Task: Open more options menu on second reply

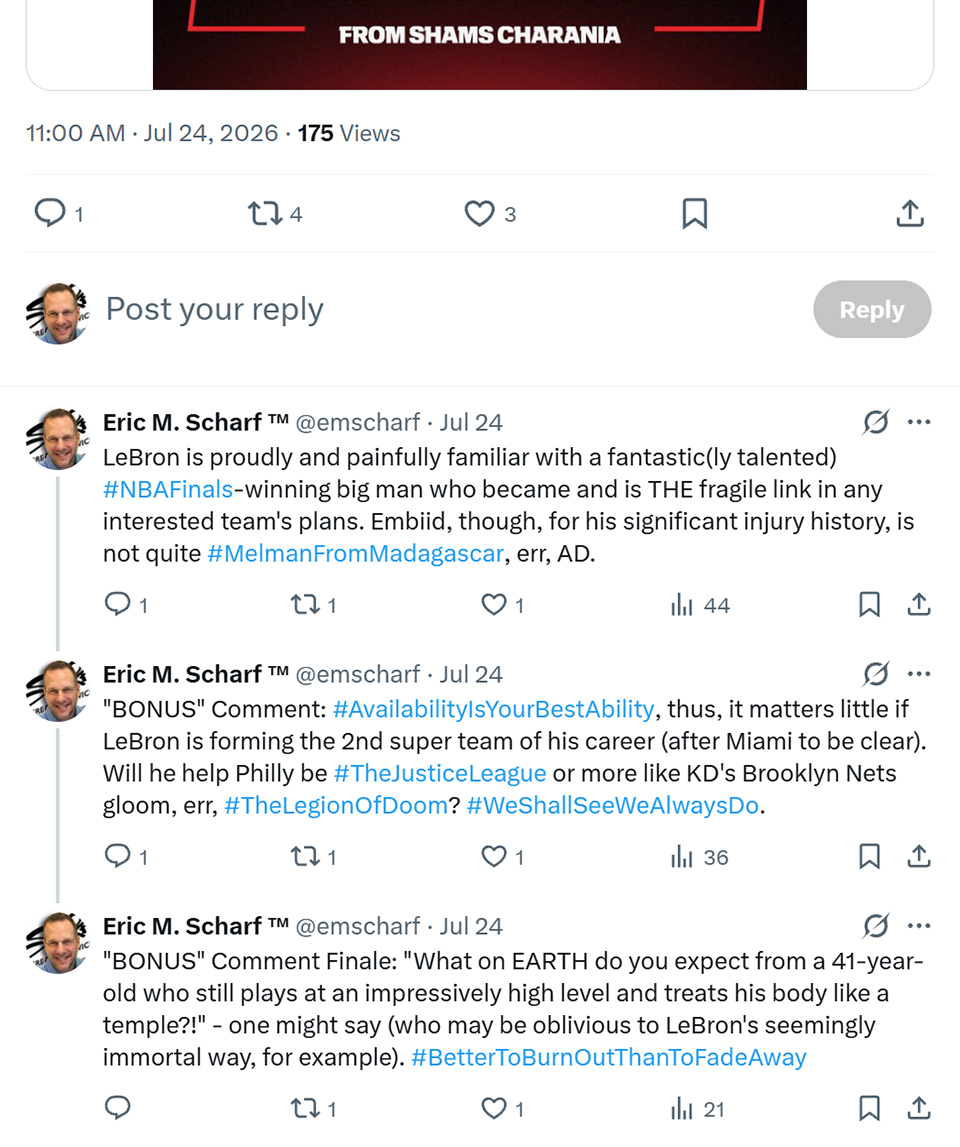Action: pyautogui.click(x=918, y=674)
